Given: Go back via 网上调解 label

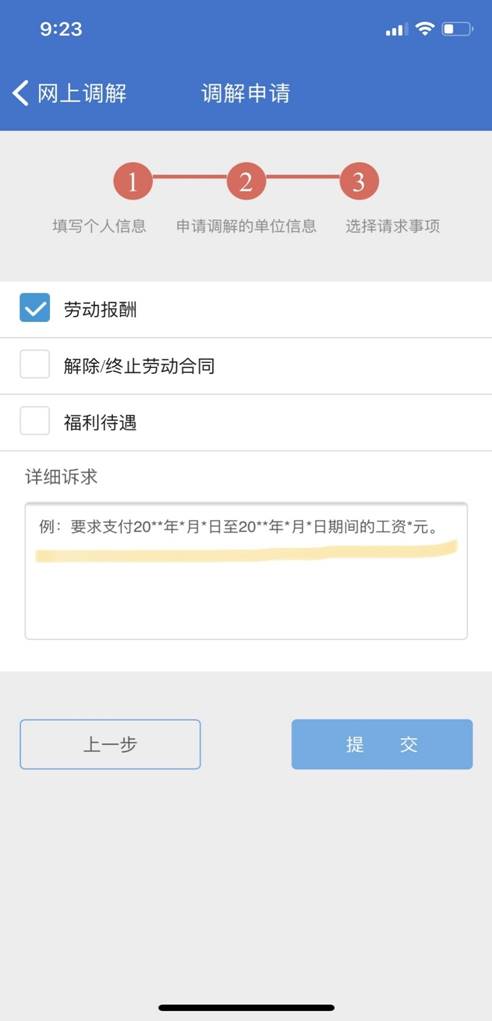Looking at the screenshot, I should coord(82,93).
